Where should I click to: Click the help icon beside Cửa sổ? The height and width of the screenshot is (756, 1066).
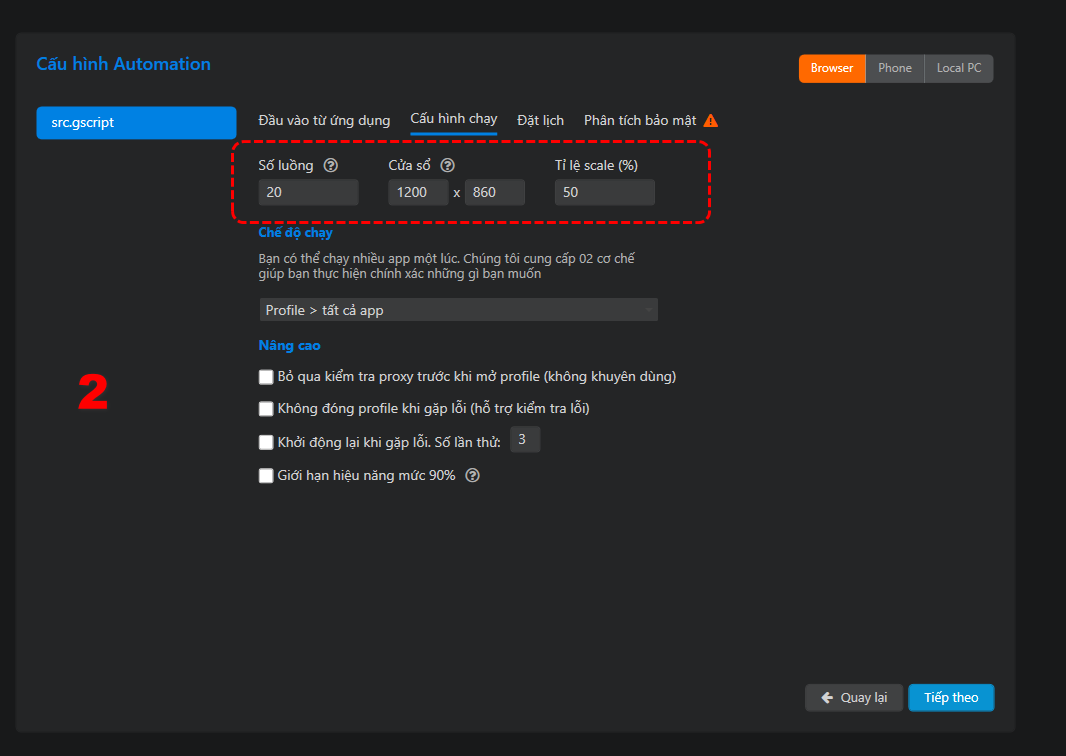click(x=448, y=166)
